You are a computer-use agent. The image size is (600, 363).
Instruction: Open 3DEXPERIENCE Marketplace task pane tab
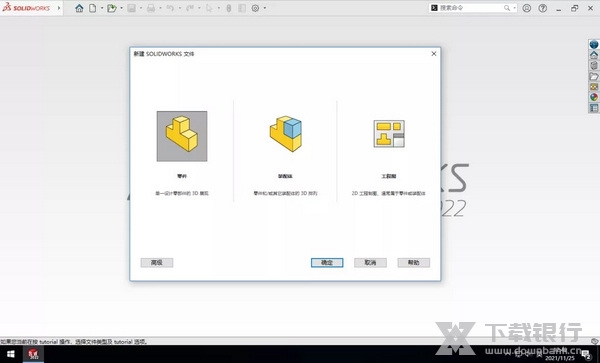(594, 44)
